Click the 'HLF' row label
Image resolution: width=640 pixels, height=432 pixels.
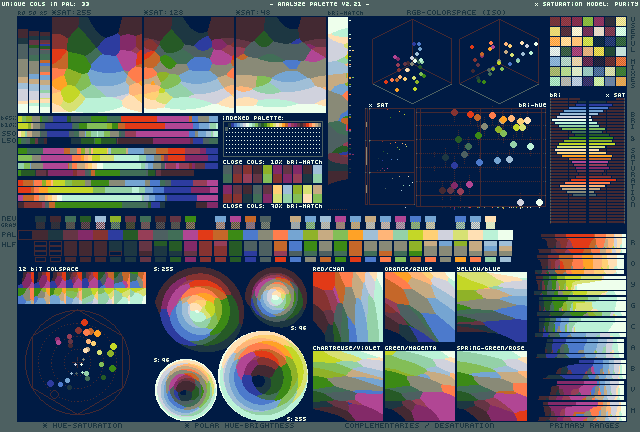pyautogui.click(x=9, y=244)
